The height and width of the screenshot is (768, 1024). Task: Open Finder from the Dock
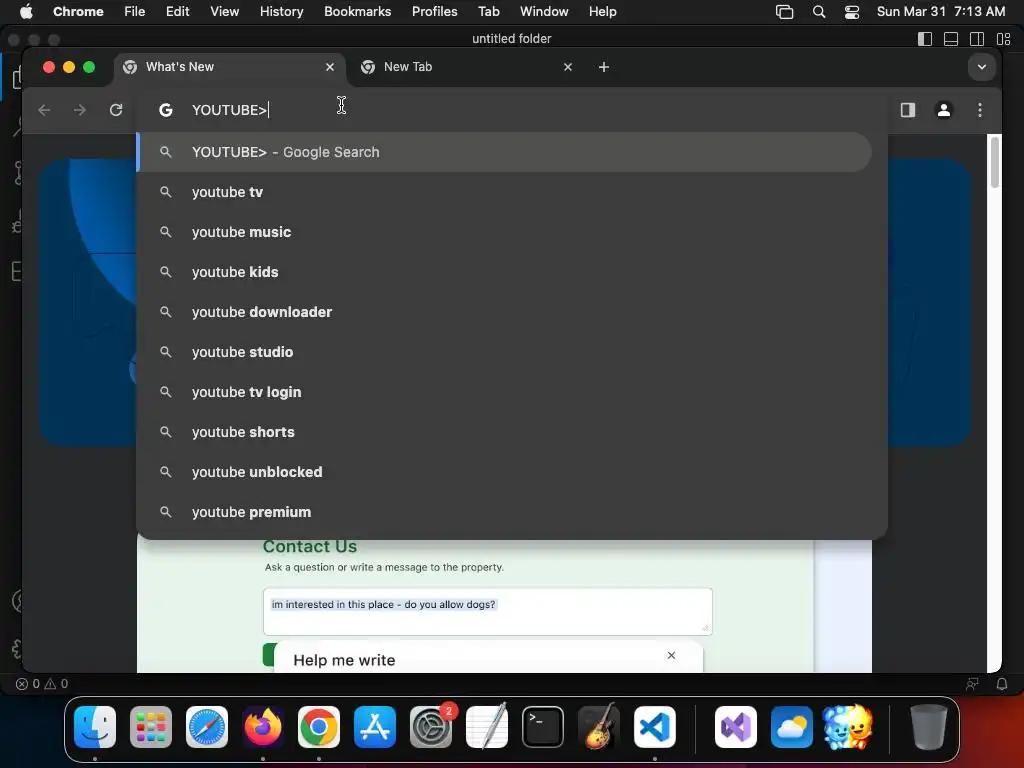click(95, 727)
